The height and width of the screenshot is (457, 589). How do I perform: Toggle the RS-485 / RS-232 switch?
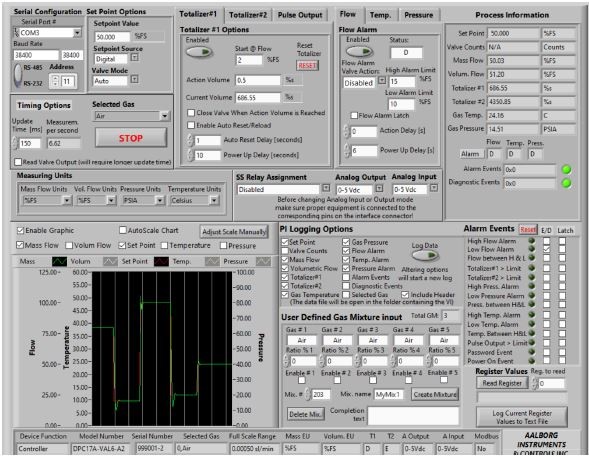[x=18, y=74]
